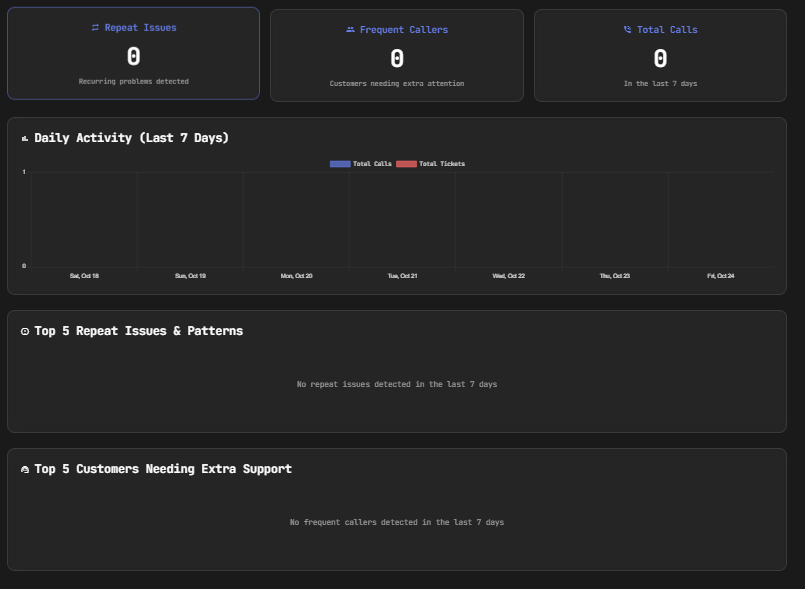The height and width of the screenshot is (589, 805).
Task: Select the Fri, Oct 24 axis label
Action: (720, 275)
